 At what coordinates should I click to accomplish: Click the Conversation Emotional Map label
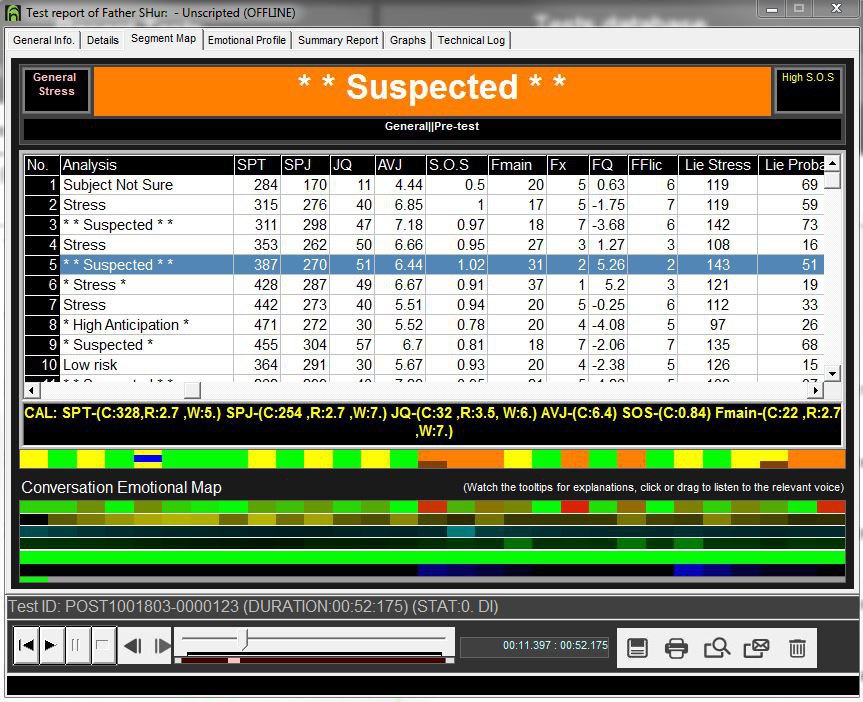click(x=122, y=487)
